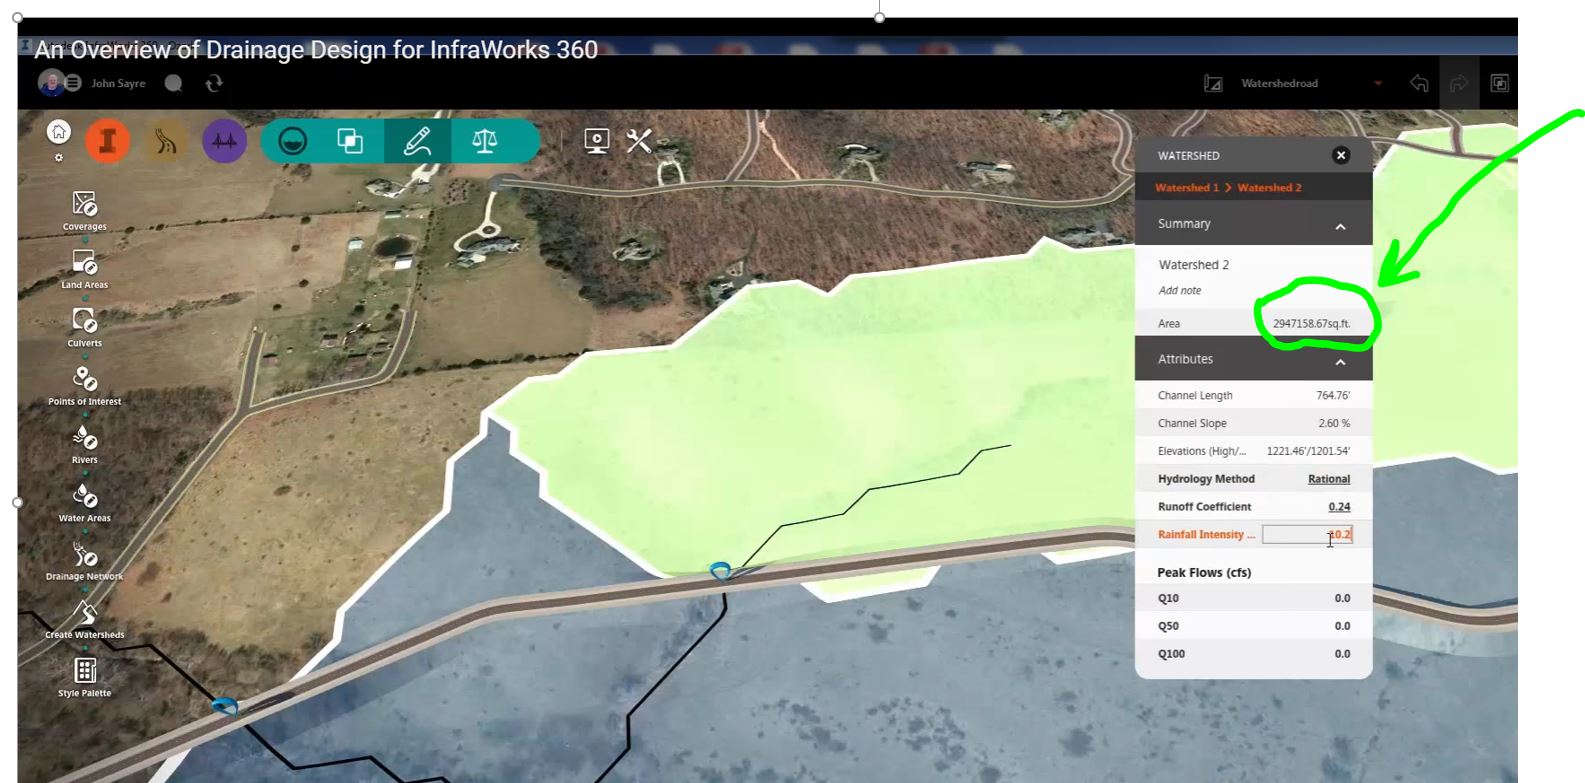Click the Runoff Coefficient value 0.24
The image size is (1585, 783).
click(x=1339, y=507)
